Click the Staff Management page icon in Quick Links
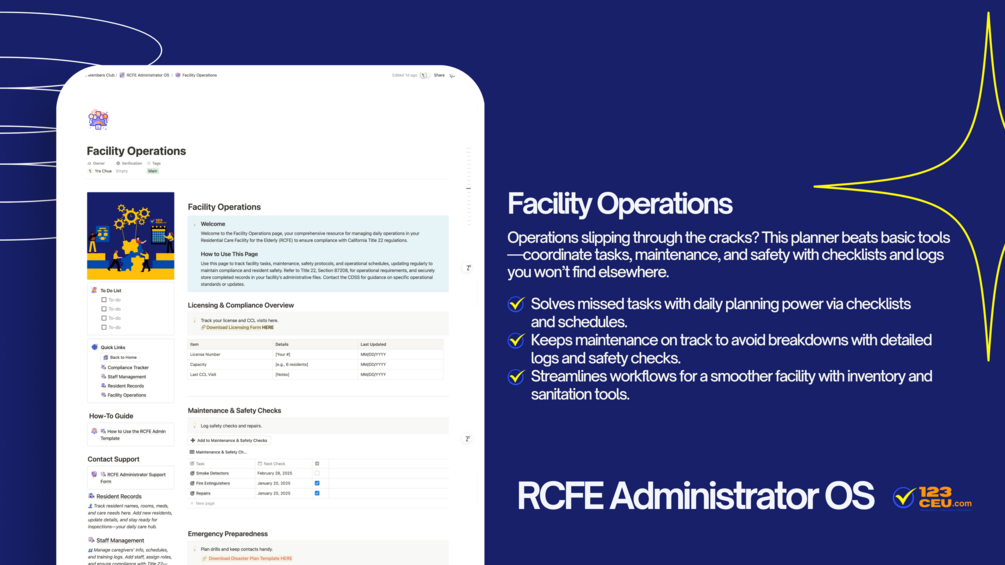Viewport: 1005px width, 565px height. (x=103, y=377)
